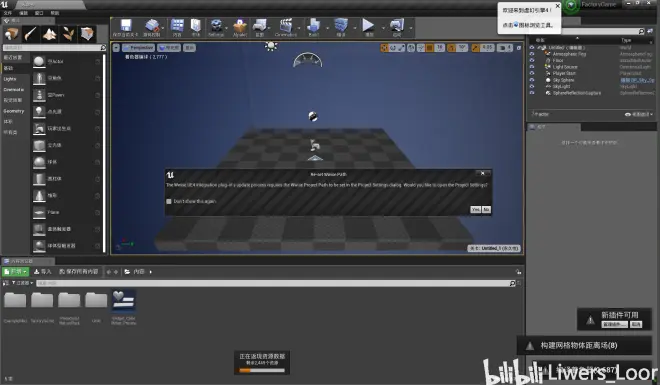The width and height of the screenshot is (660, 385).
Task: Select the Landscape mountain mode icon
Action: (x=49, y=34)
